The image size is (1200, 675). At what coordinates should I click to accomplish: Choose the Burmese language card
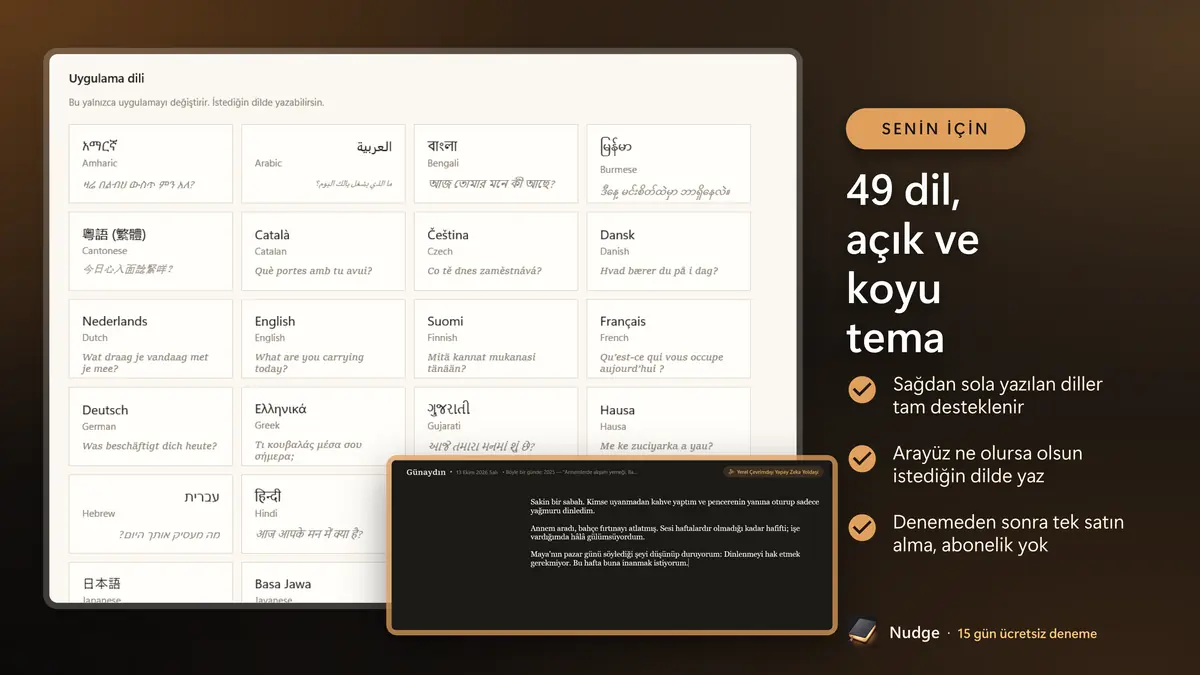click(x=668, y=164)
